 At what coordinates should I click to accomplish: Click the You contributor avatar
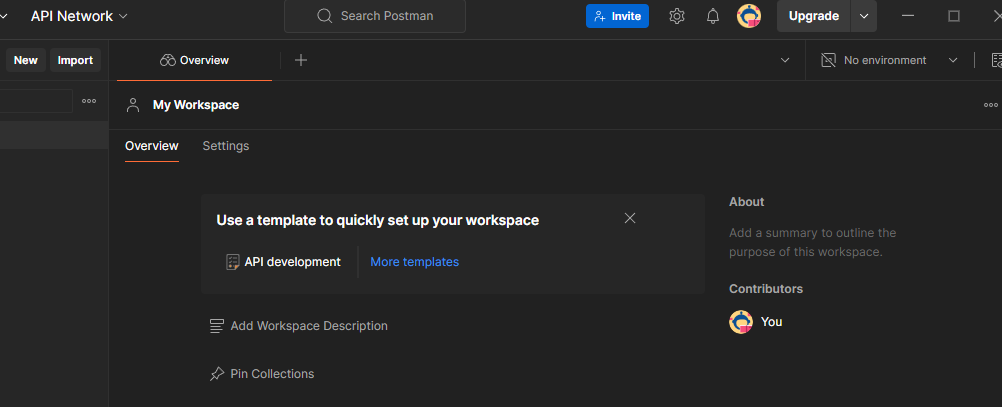tap(741, 321)
